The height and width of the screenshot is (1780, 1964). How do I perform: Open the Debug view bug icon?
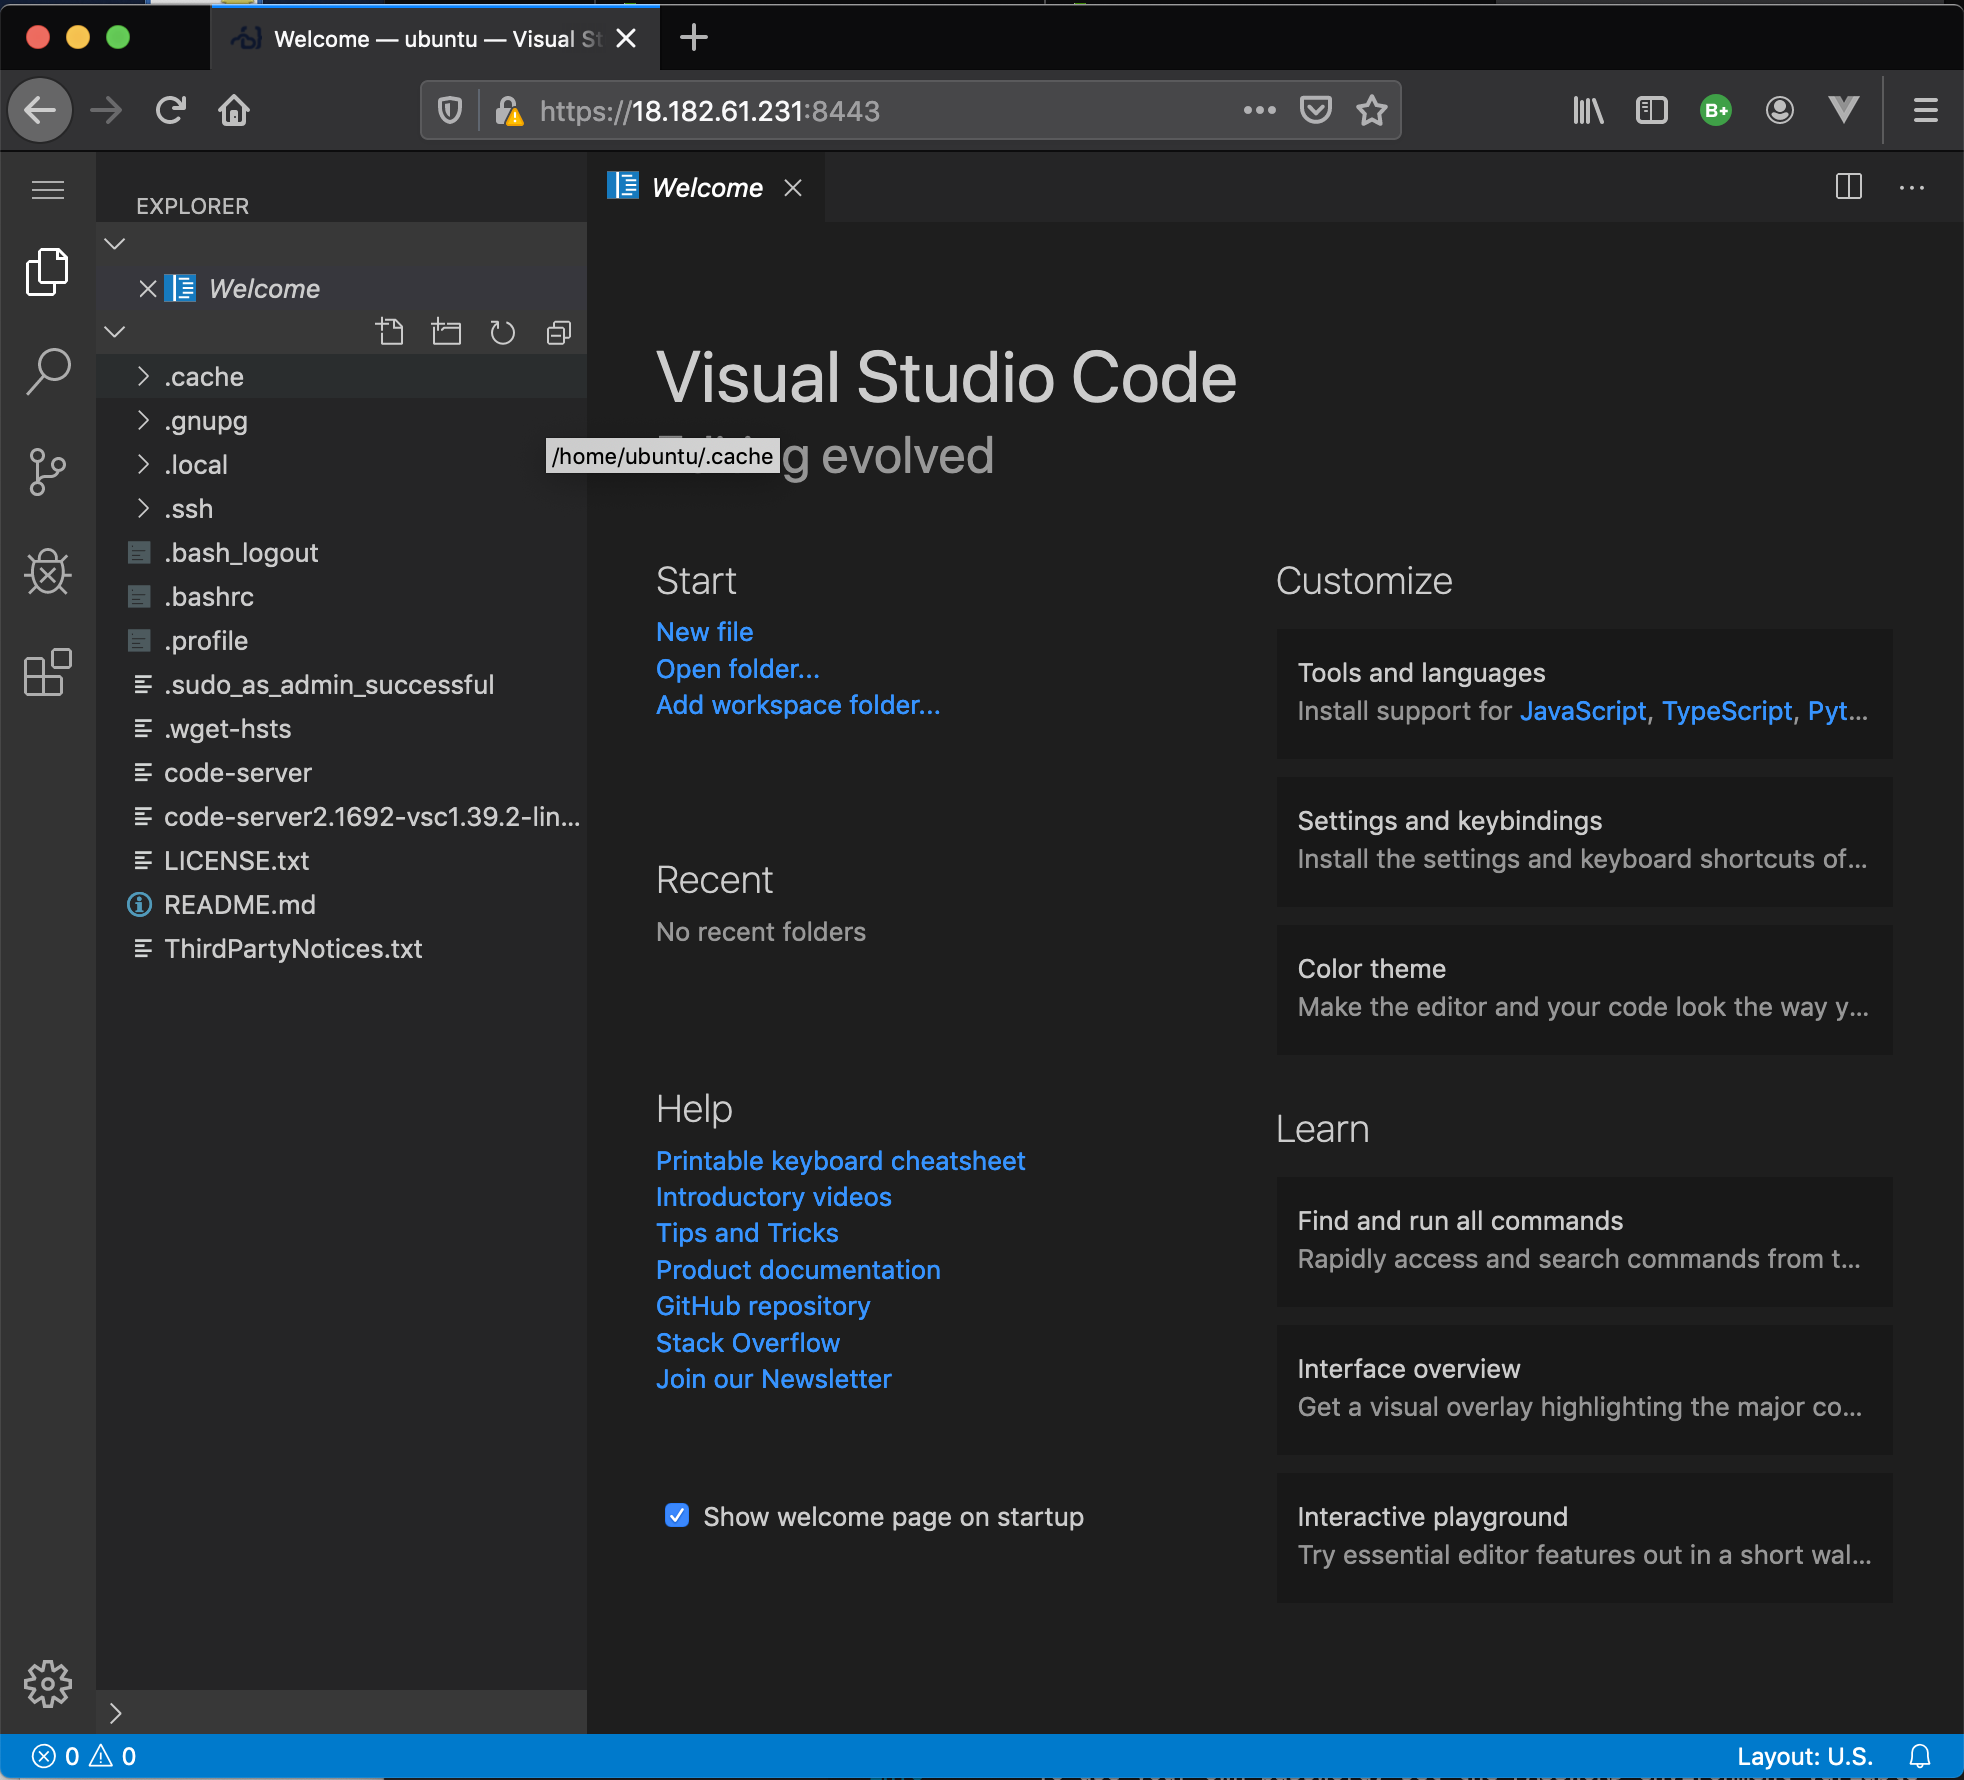click(47, 572)
